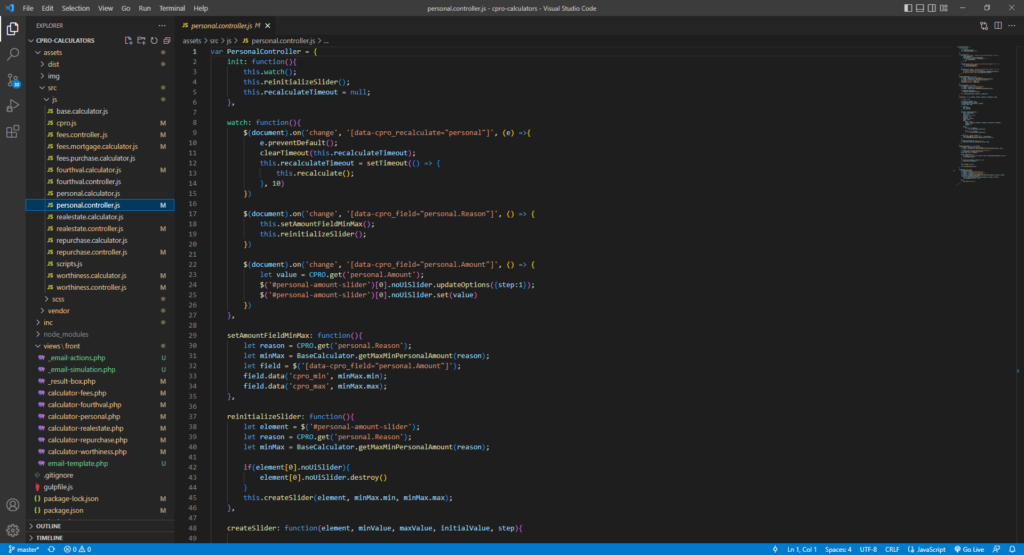Open explorer views and more actions menu
The height and width of the screenshot is (555, 1024).
coord(162,25)
